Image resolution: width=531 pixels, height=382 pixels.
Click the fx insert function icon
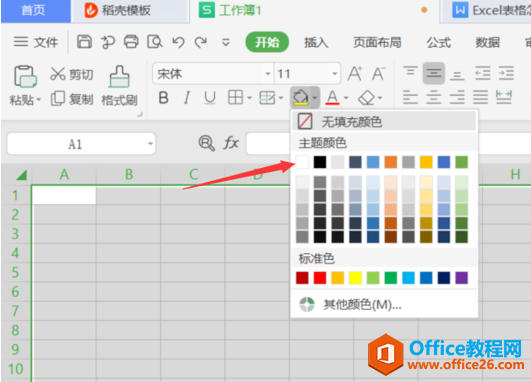pyautogui.click(x=231, y=143)
